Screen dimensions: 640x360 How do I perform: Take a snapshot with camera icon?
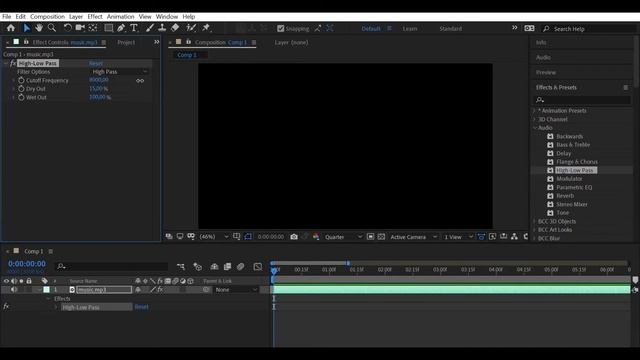point(294,237)
